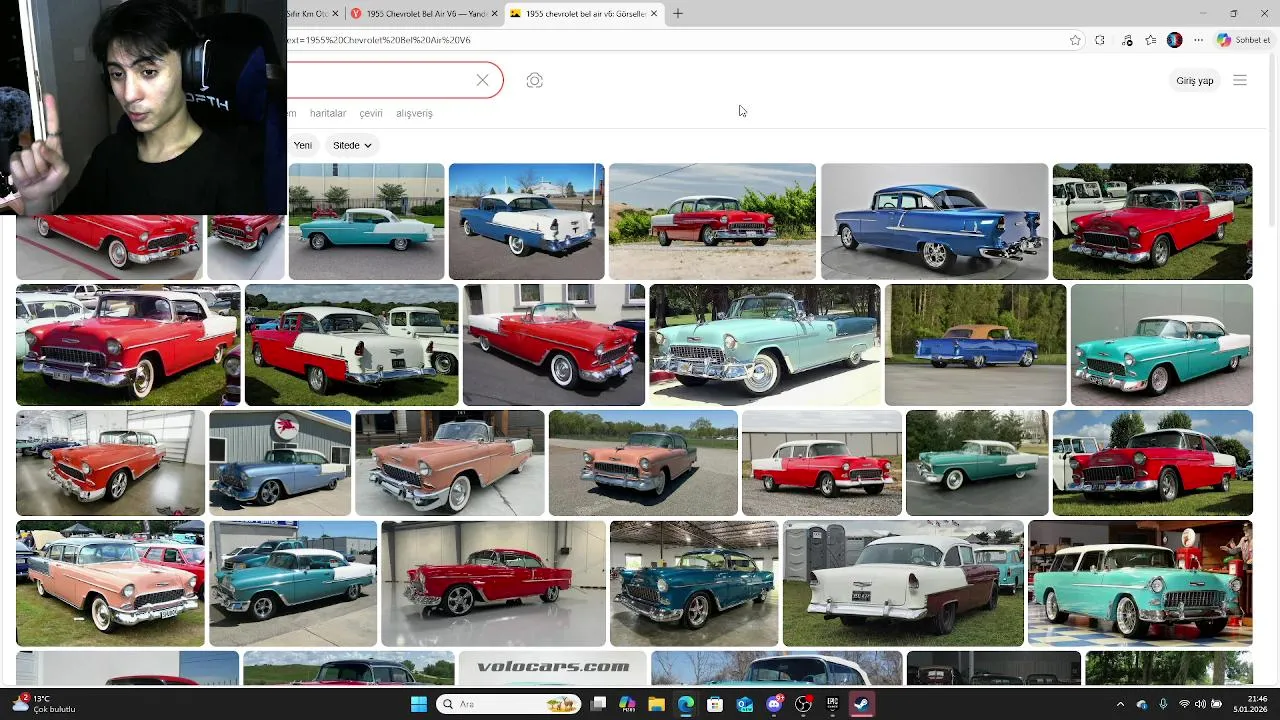
Task: Close the 'Sıfır Km' tab
Action: click(336, 13)
